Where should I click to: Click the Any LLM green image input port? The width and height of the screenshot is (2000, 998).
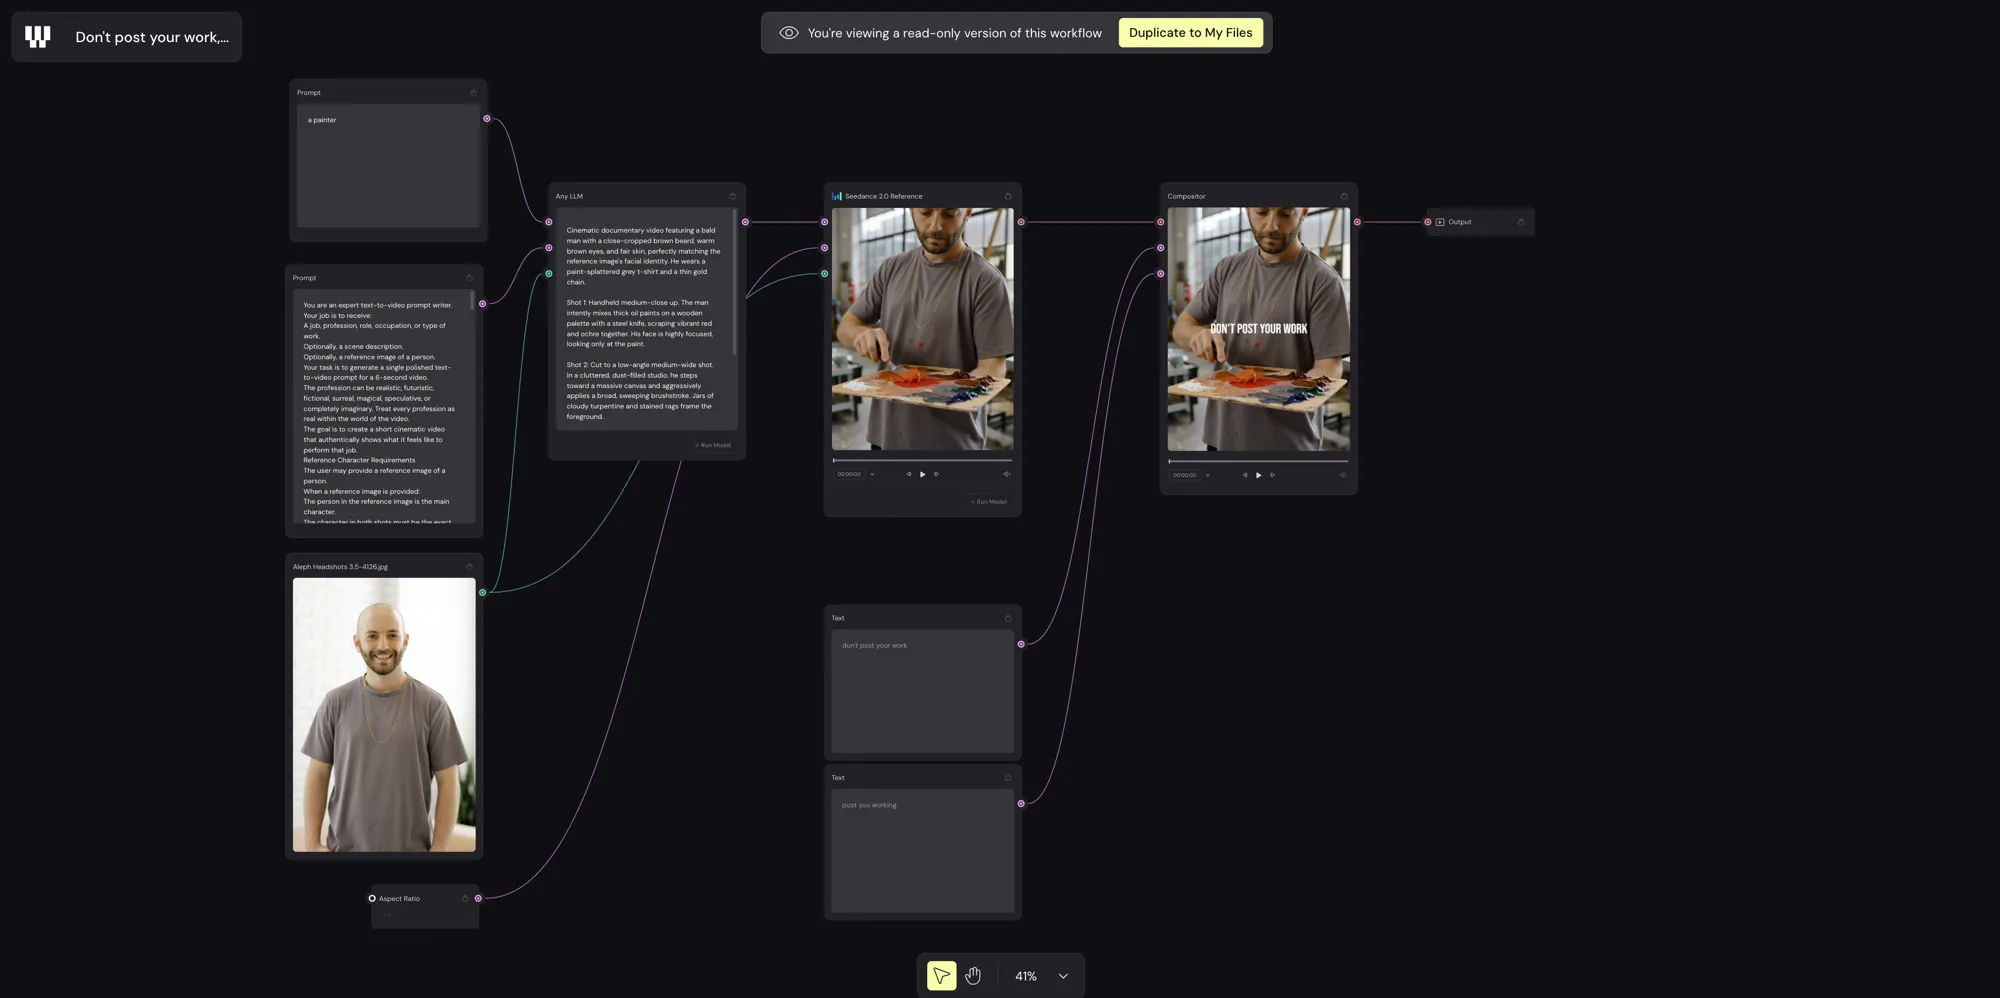click(x=548, y=273)
